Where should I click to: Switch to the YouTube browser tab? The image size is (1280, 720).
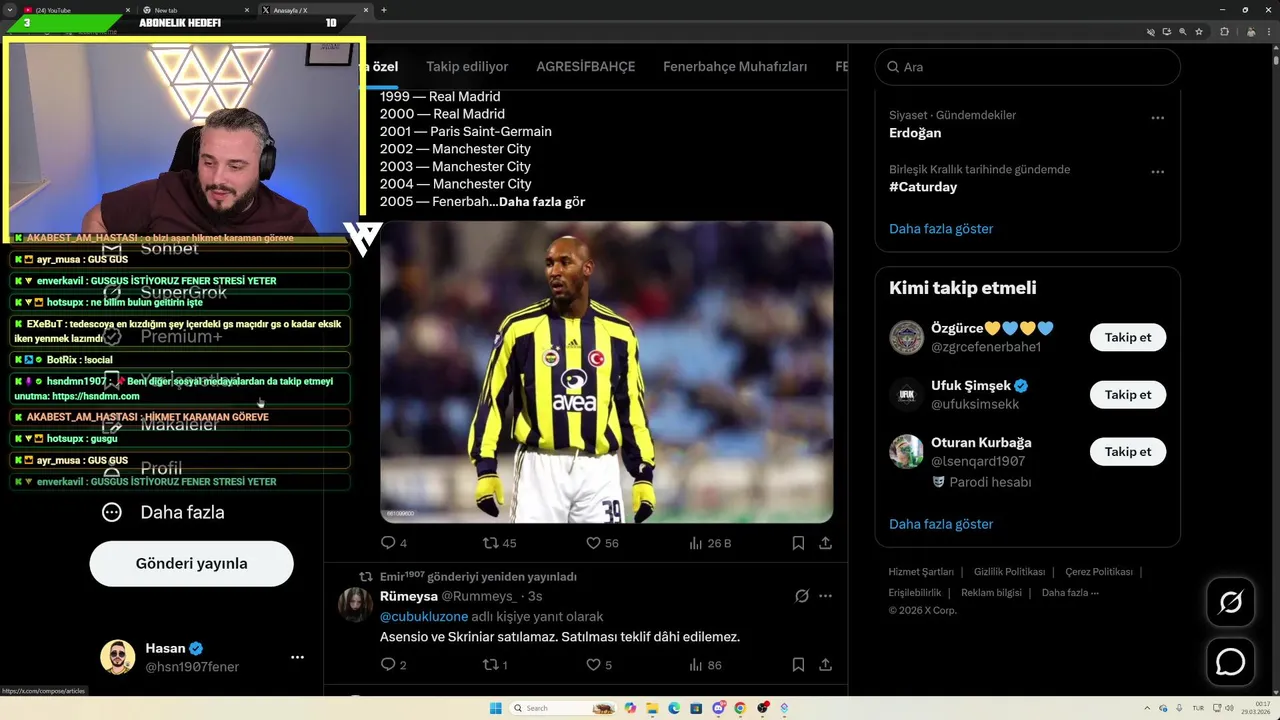(75, 10)
